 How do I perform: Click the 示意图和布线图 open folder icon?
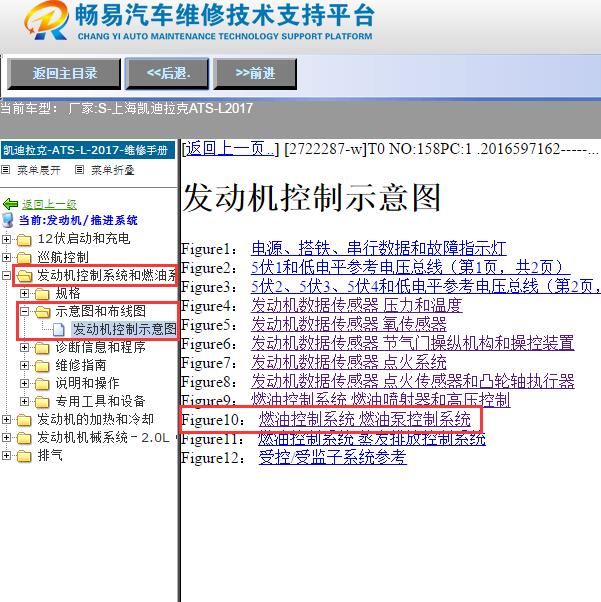click(43, 312)
